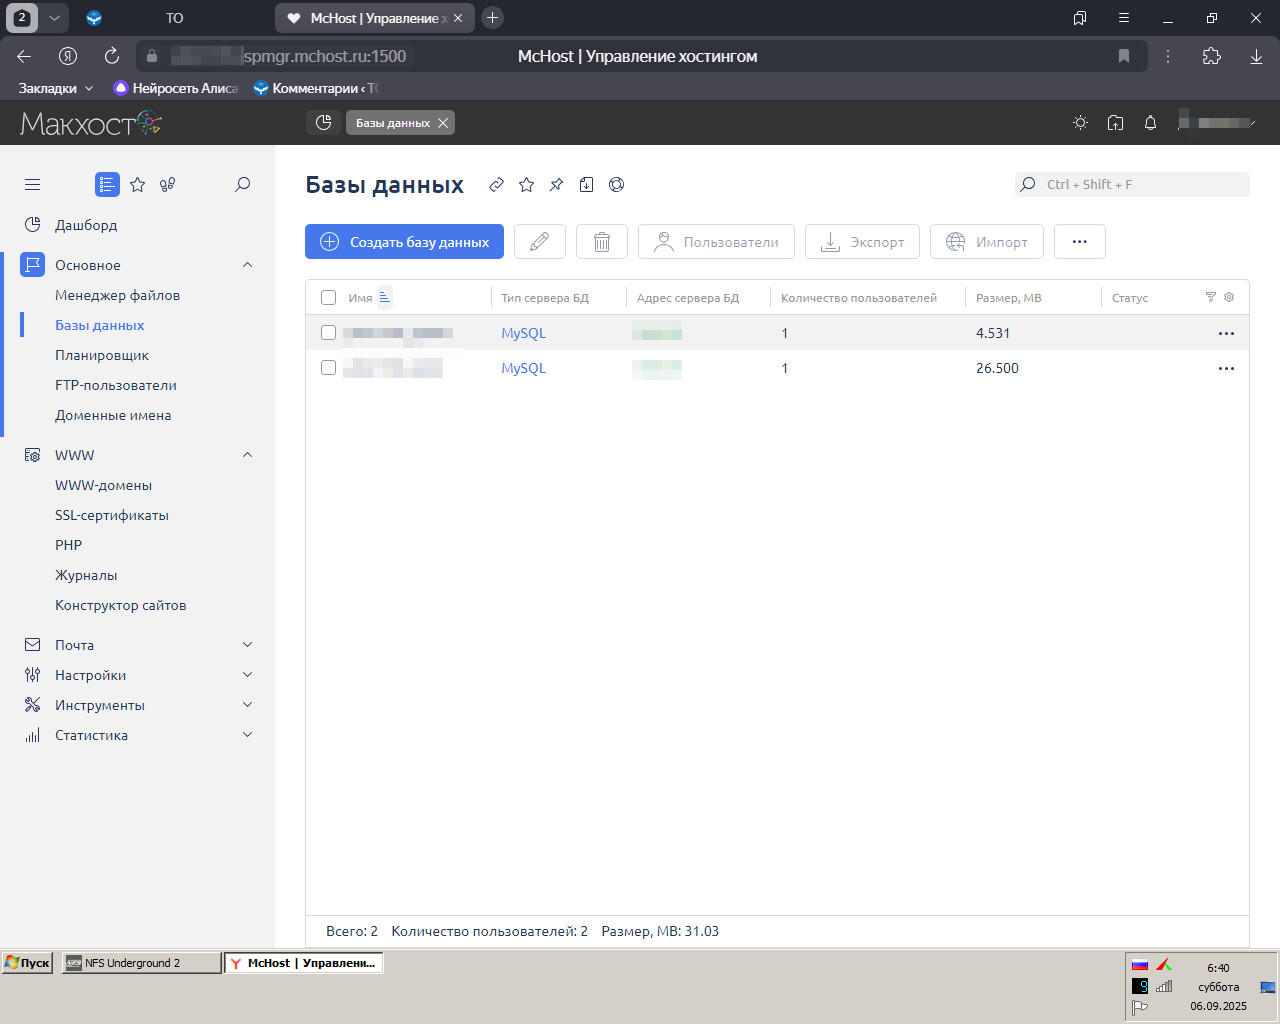Open table column settings gear
Viewport: 1280px width, 1024px height.
tap(1229, 297)
